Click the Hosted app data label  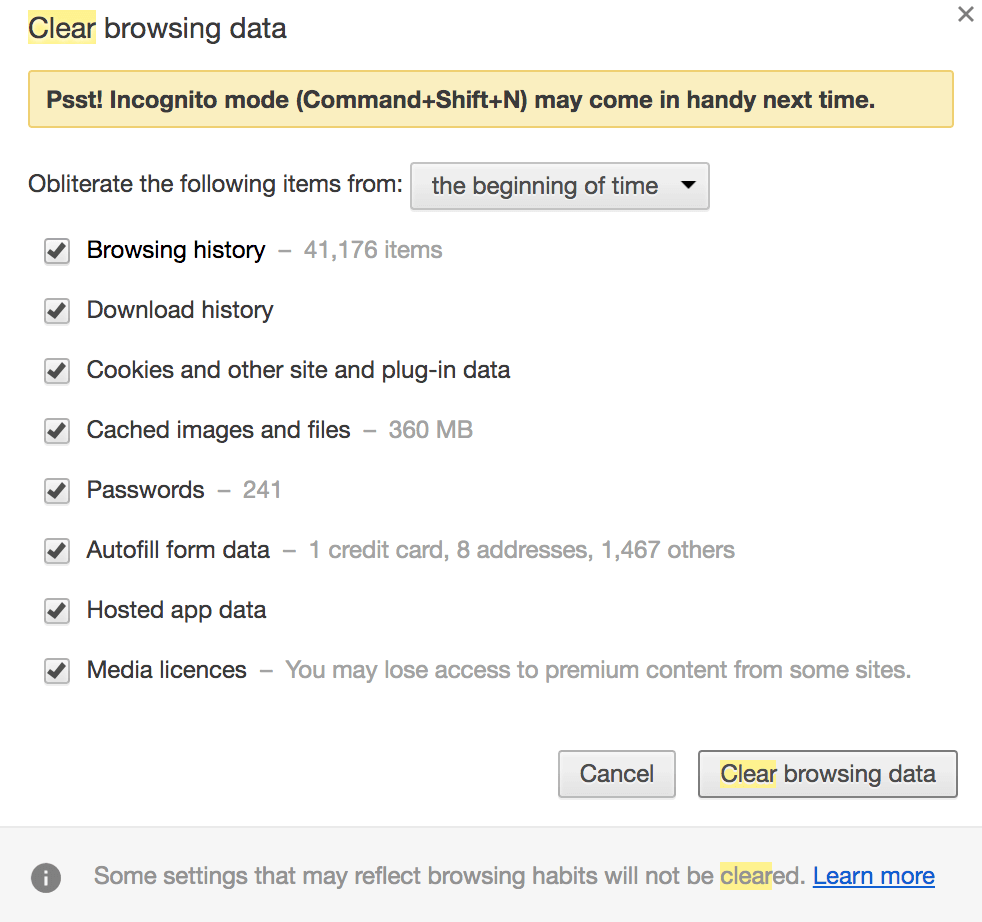[x=177, y=610]
